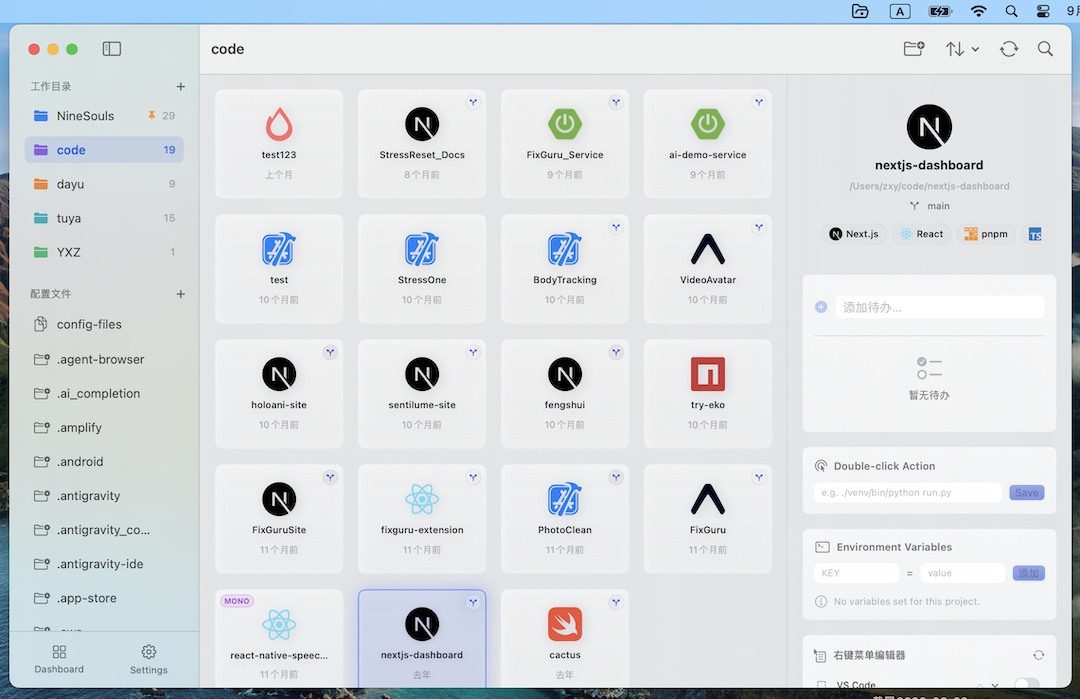Select the .ai_completion config folder

(104, 393)
